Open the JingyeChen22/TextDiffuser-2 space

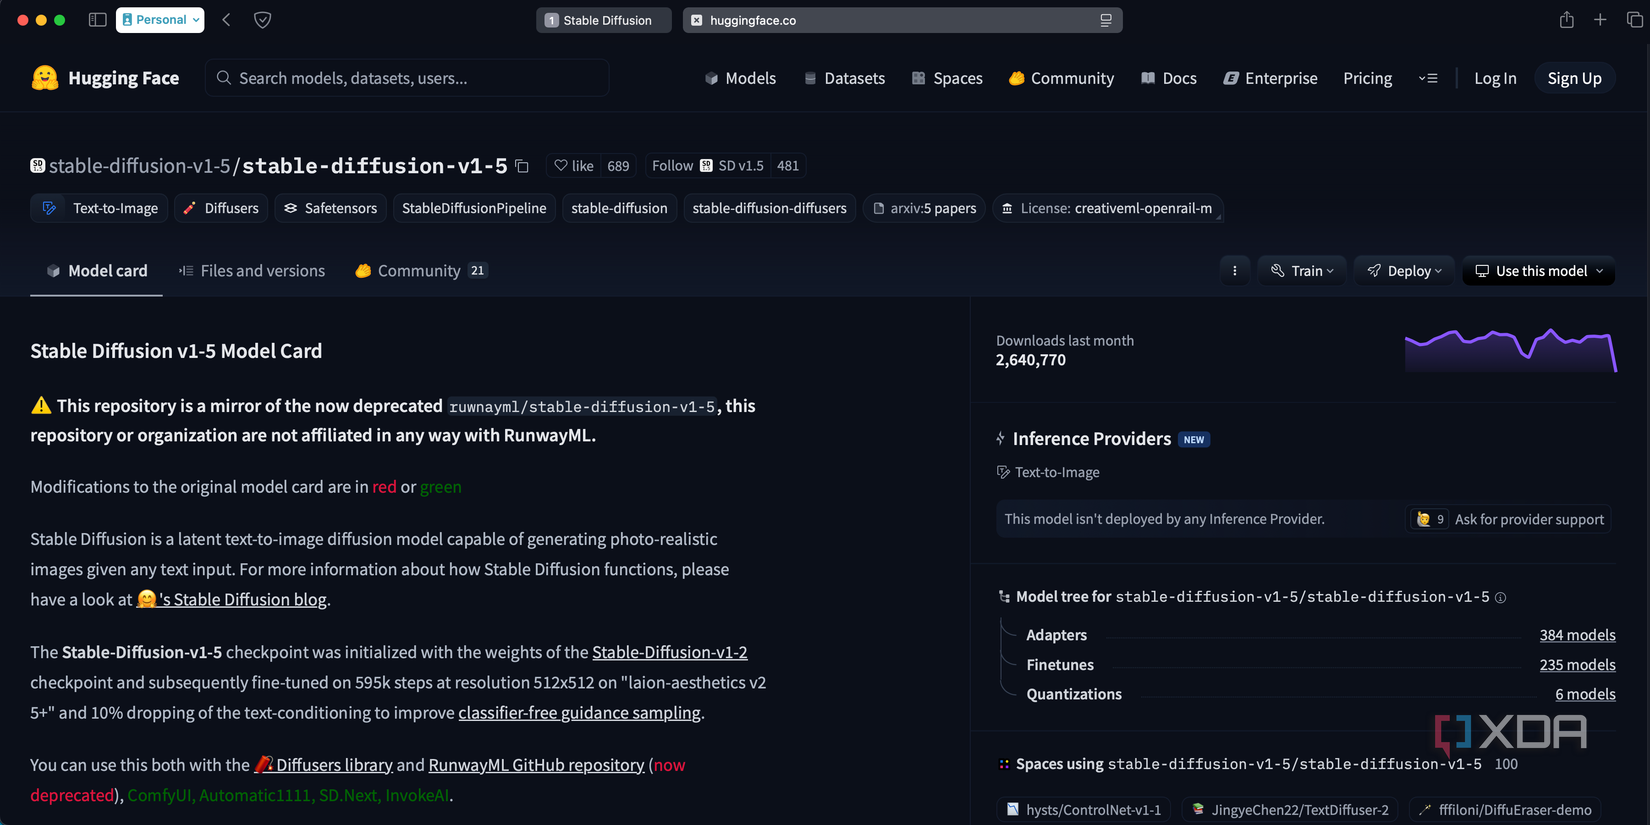(1291, 810)
